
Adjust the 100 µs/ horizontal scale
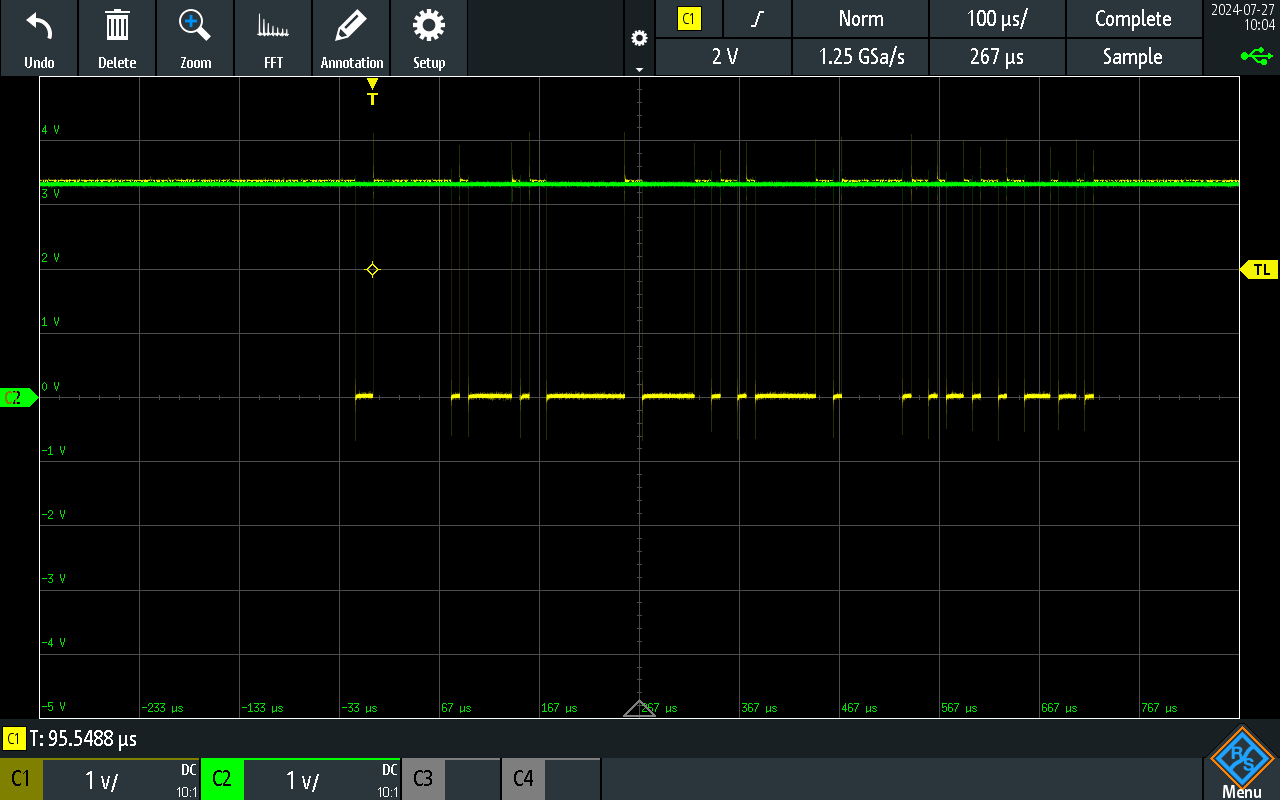[997, 18]
